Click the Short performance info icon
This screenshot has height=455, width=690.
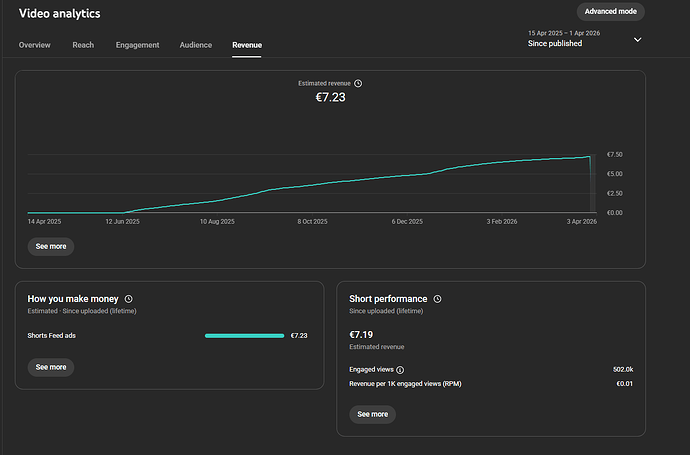(437, 299)
